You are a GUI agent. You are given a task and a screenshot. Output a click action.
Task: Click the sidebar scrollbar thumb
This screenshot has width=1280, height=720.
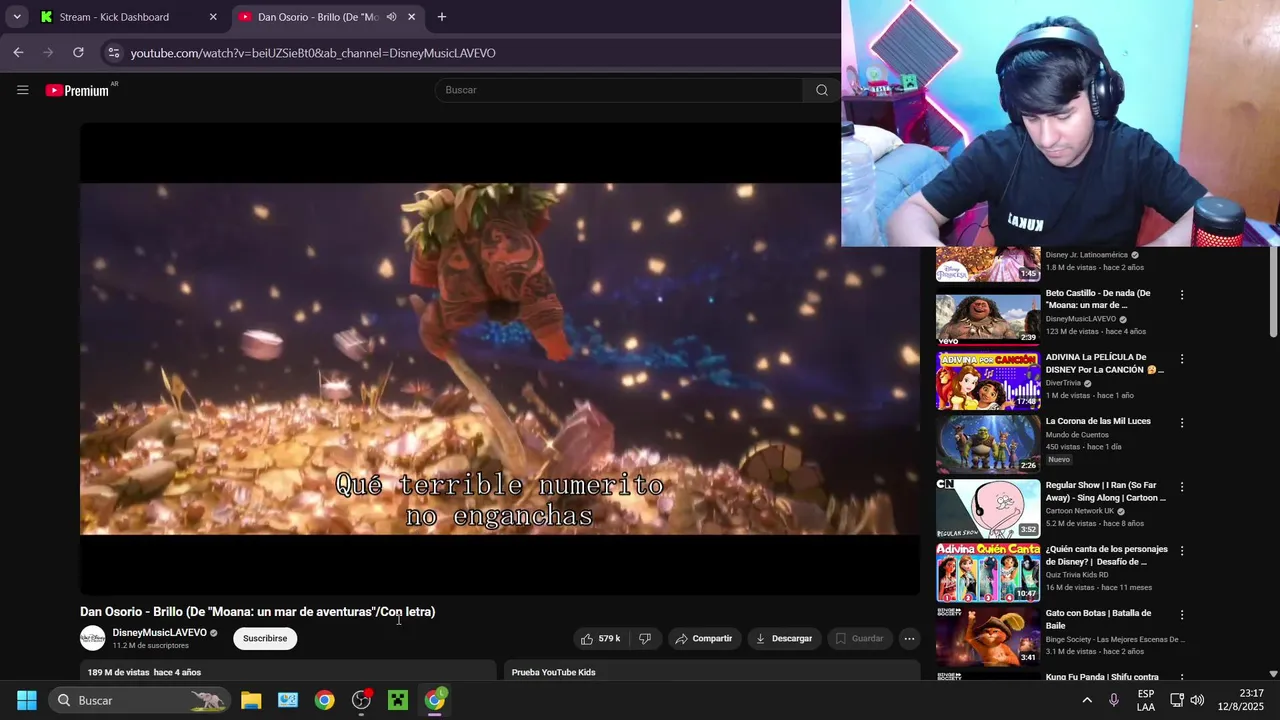tap(1273, 292)
